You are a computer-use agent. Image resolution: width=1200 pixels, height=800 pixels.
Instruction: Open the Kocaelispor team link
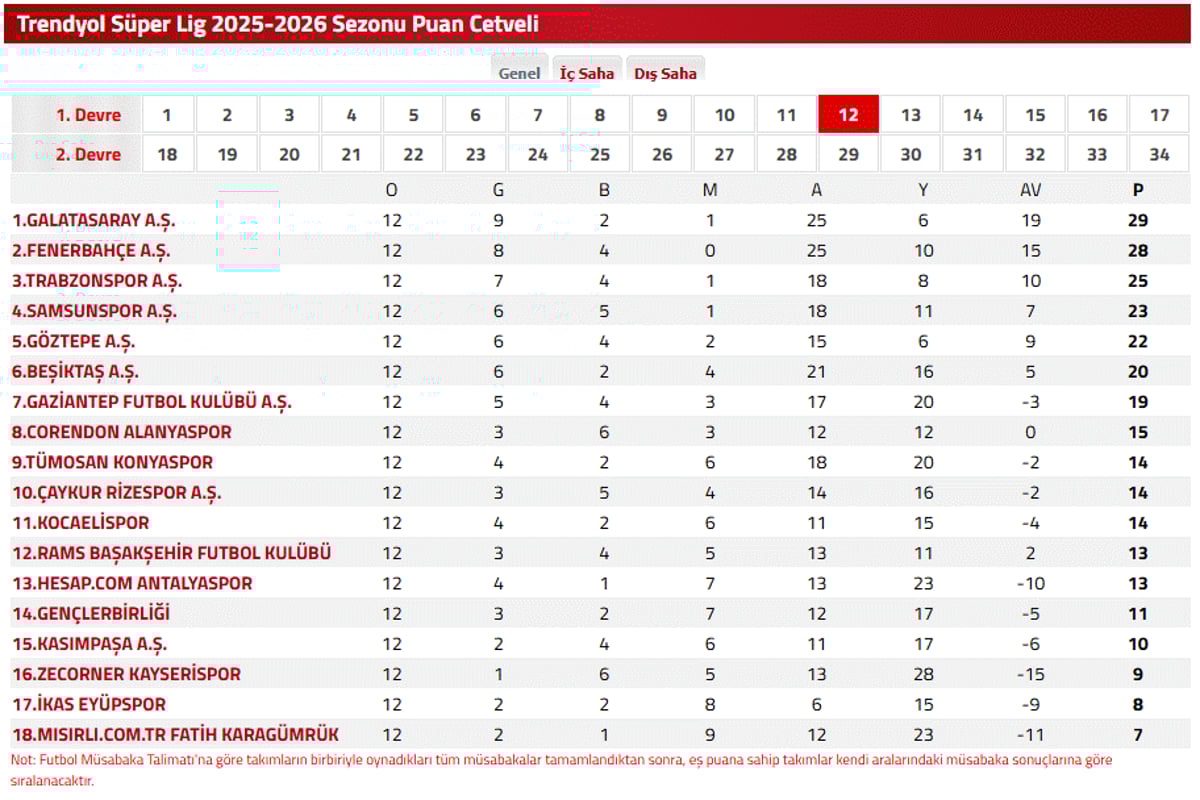tap(80, 523)
